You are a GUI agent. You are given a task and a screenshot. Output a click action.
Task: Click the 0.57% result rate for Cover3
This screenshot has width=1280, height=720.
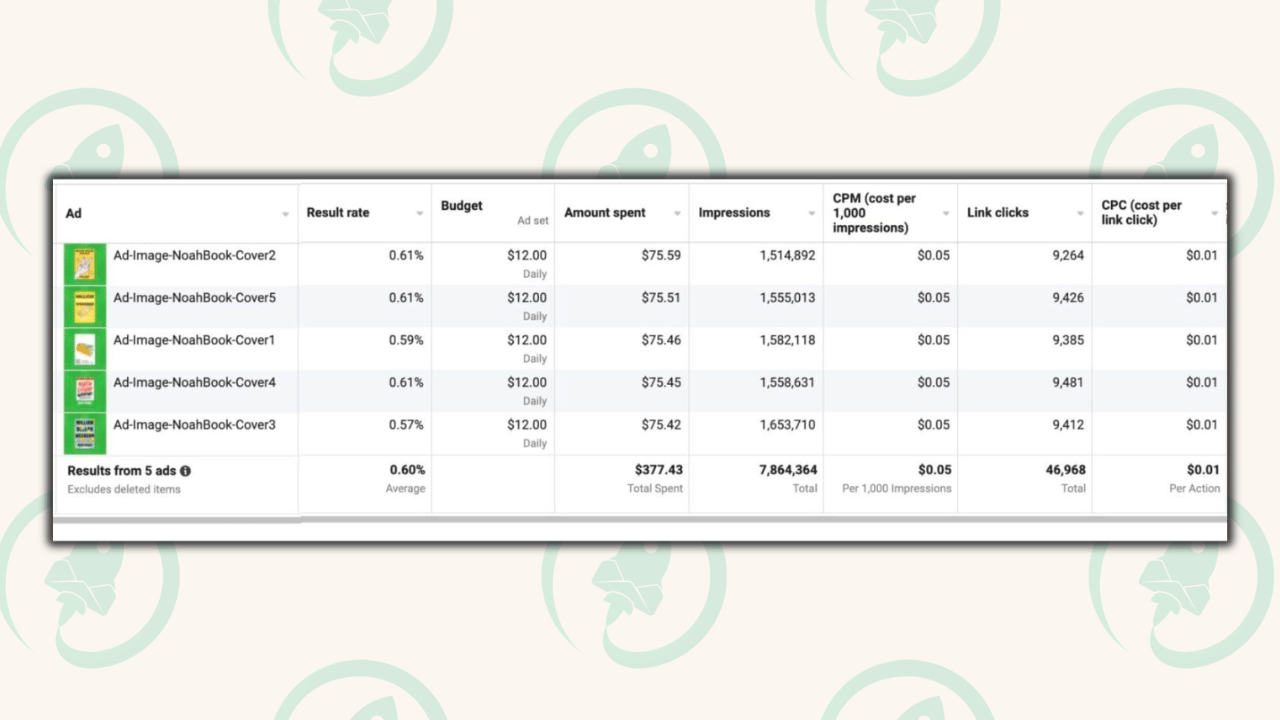click(x=406, y=425)
